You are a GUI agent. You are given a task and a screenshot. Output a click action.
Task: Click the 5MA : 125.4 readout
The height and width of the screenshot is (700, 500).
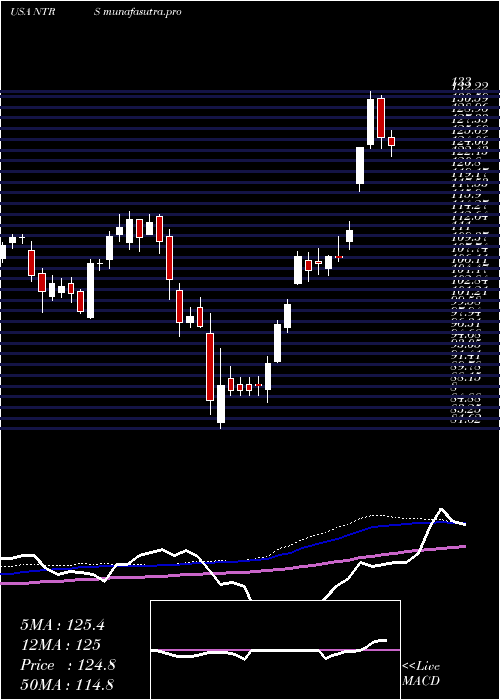[x=62, y=625]
